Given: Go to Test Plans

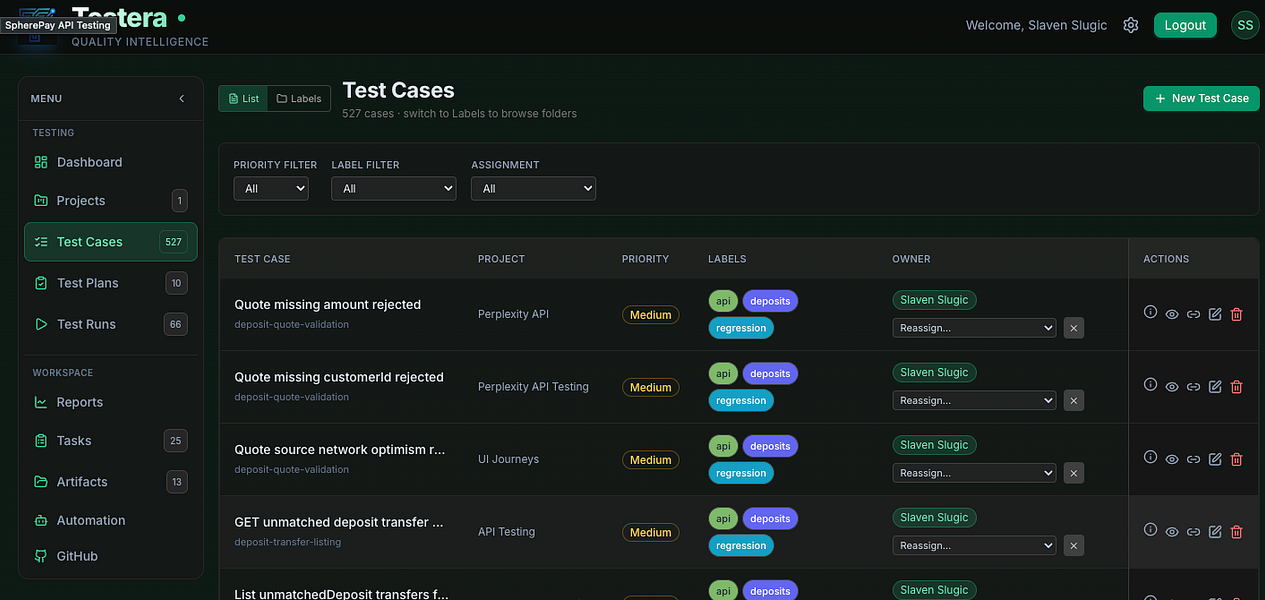Looking at the screenshot, I should 110,283.
